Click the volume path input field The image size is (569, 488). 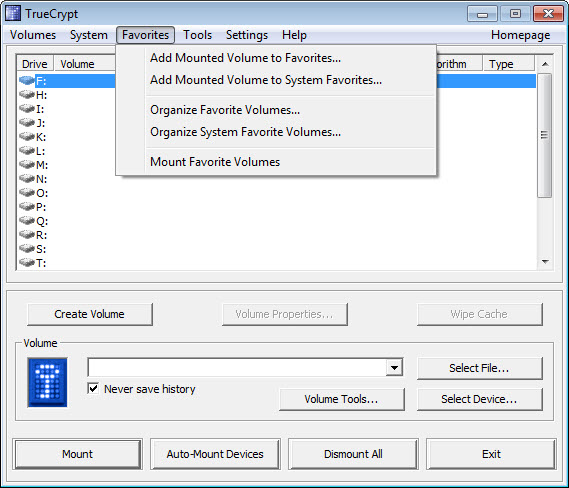click(237, 368)
